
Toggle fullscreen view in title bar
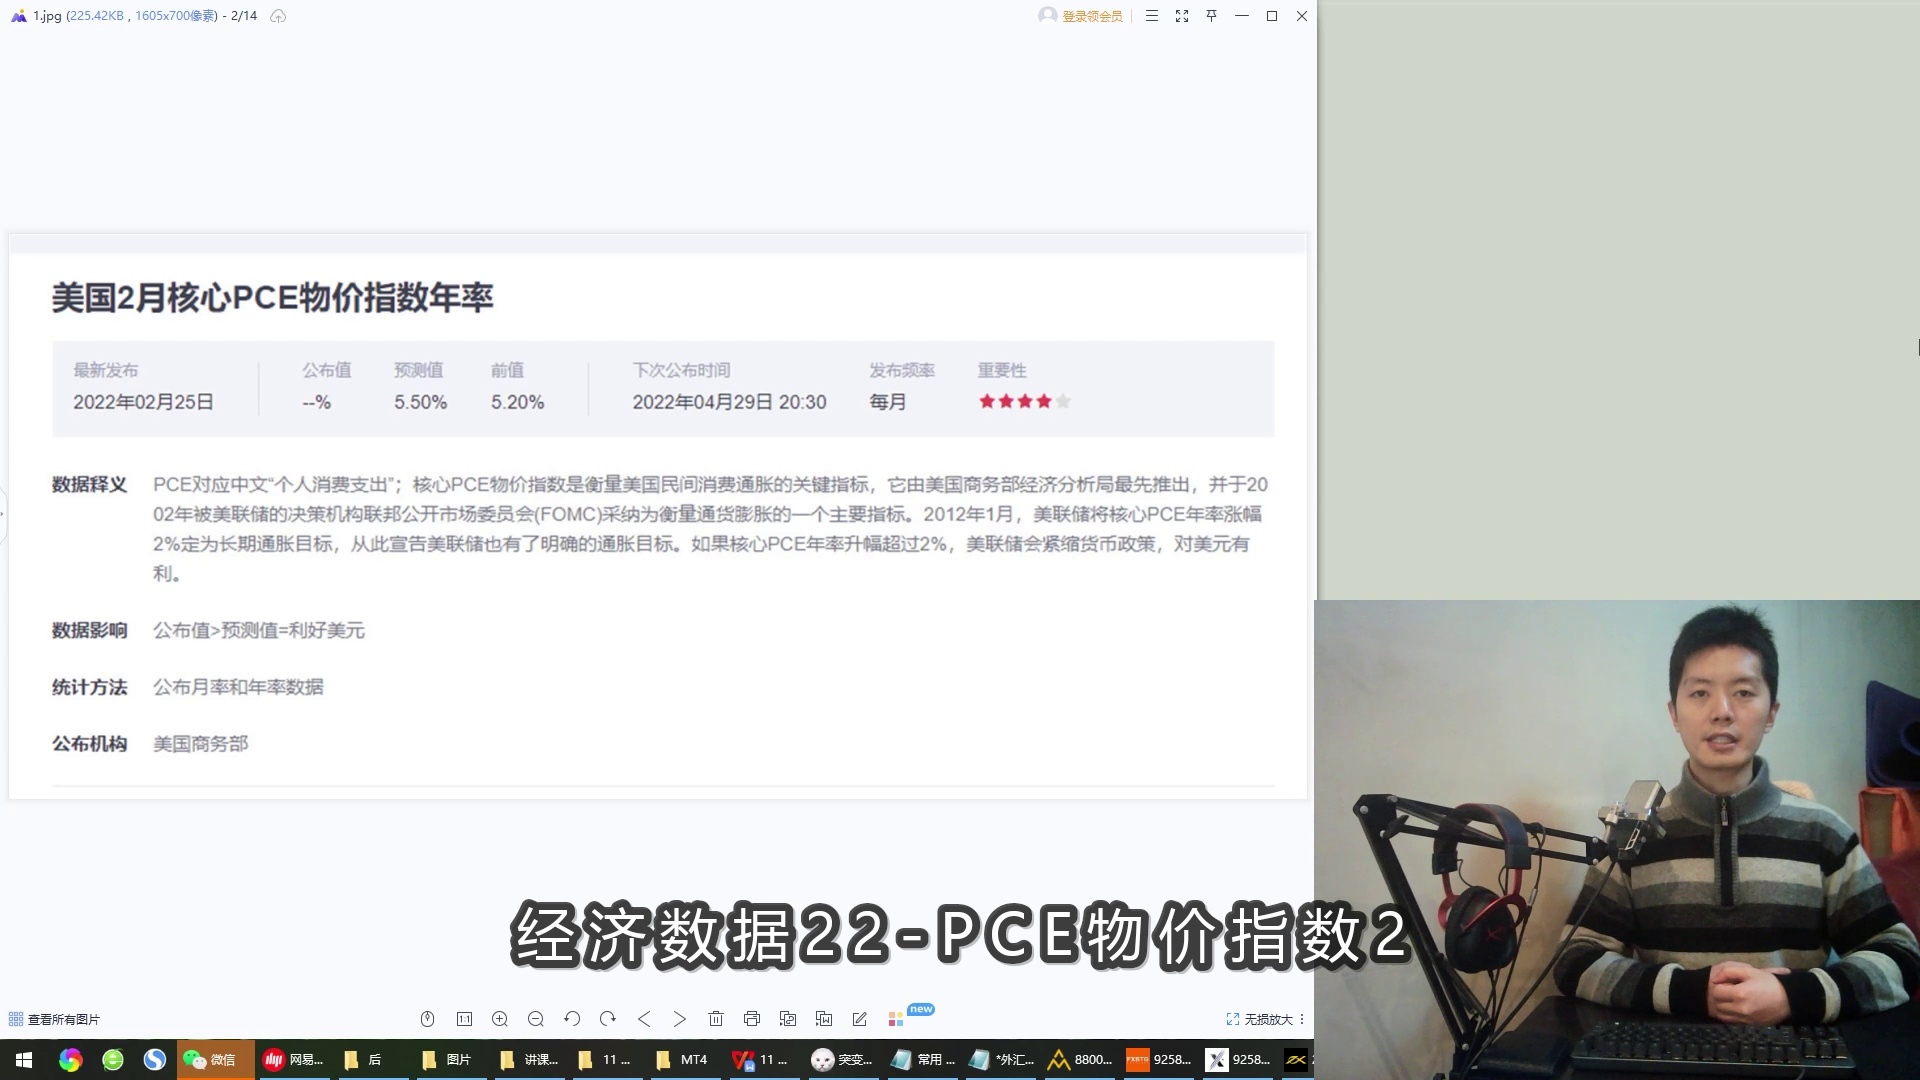pos(1182,16)
